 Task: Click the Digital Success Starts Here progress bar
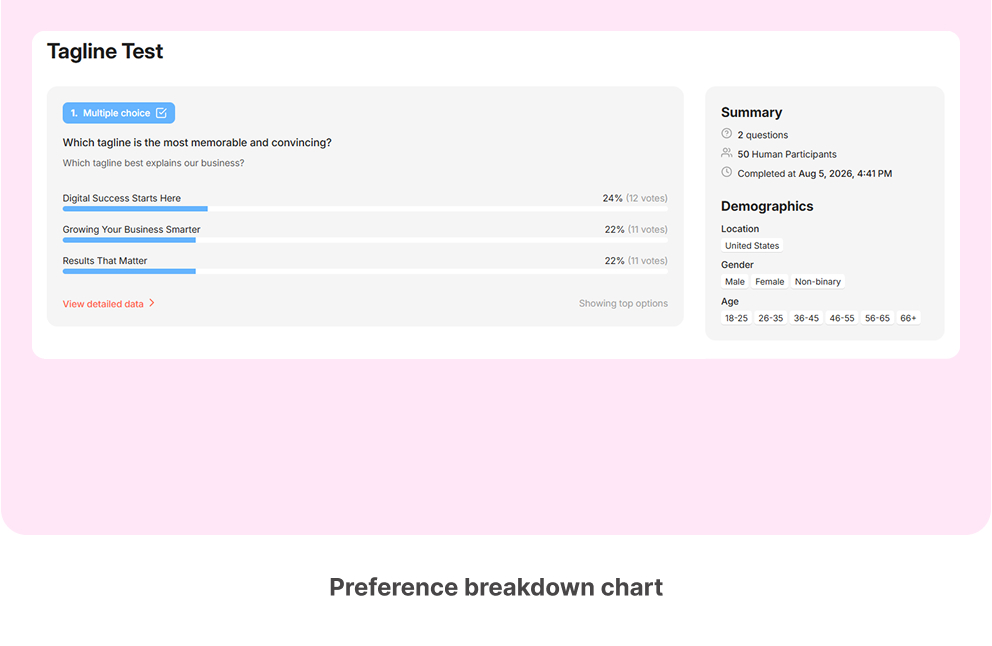click(365, 208)
